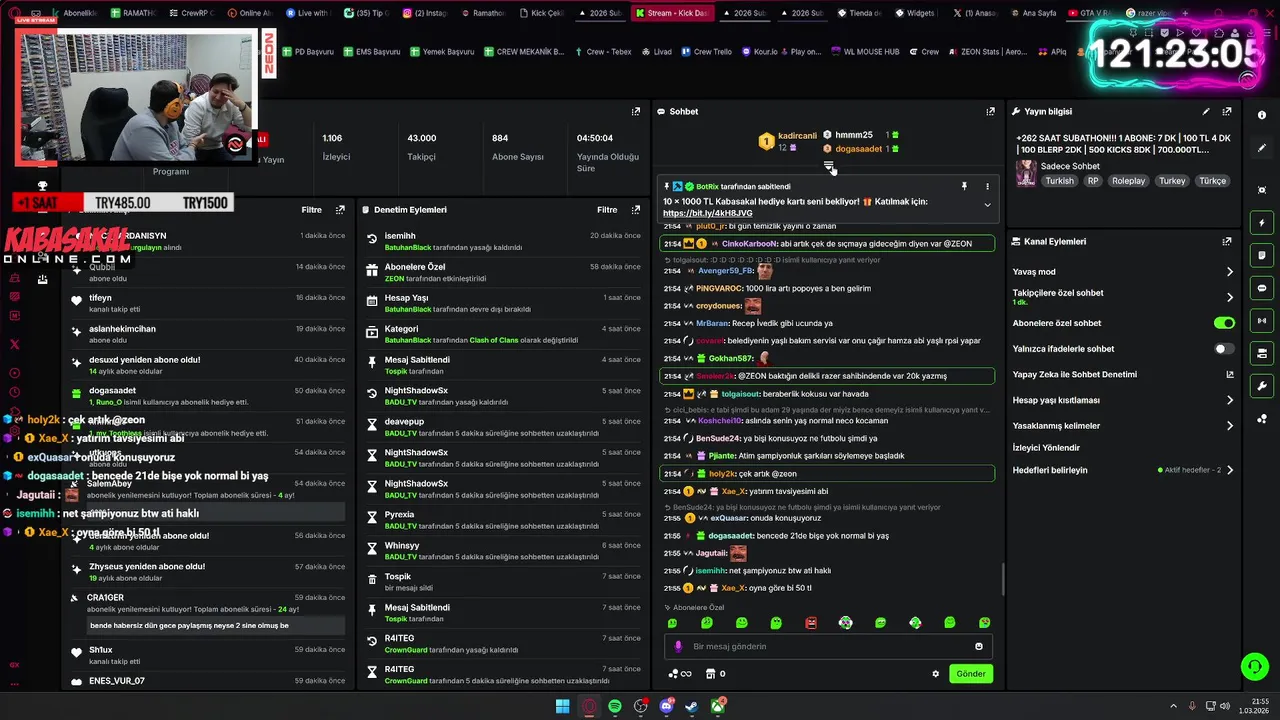Click username CinkoKarbooN in chat
This screenshot has height=720, width=1280.
pos(749,244)
